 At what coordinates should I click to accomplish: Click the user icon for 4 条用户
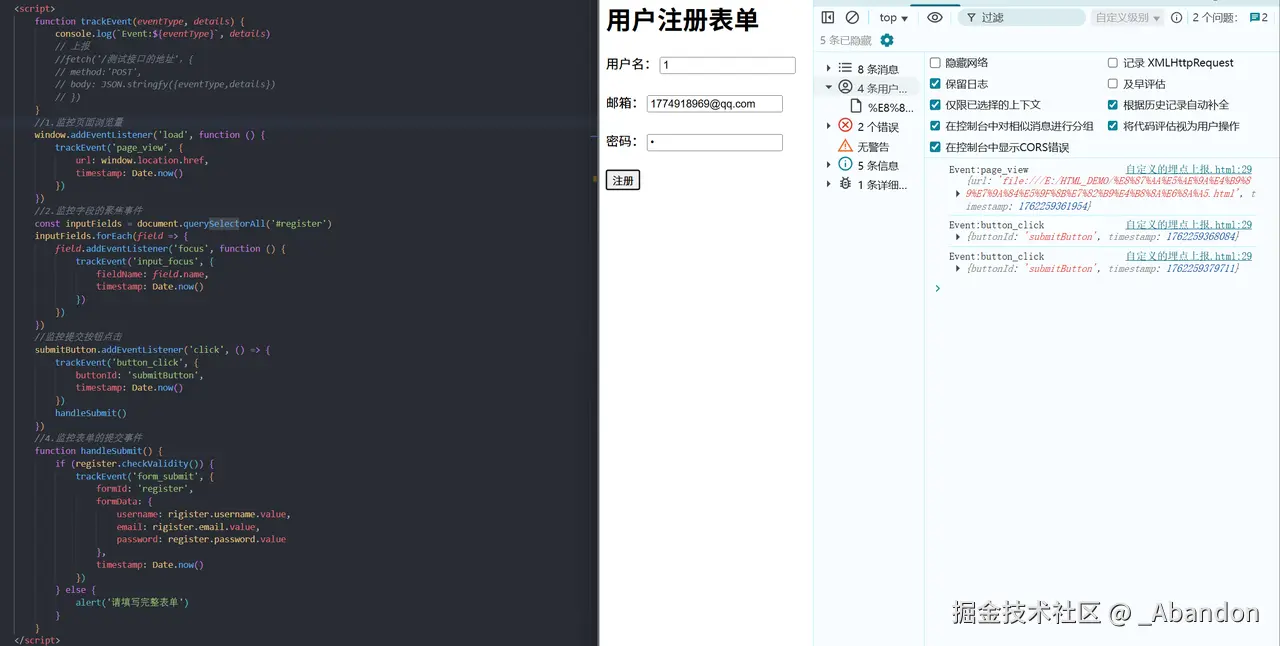point(845,88)
